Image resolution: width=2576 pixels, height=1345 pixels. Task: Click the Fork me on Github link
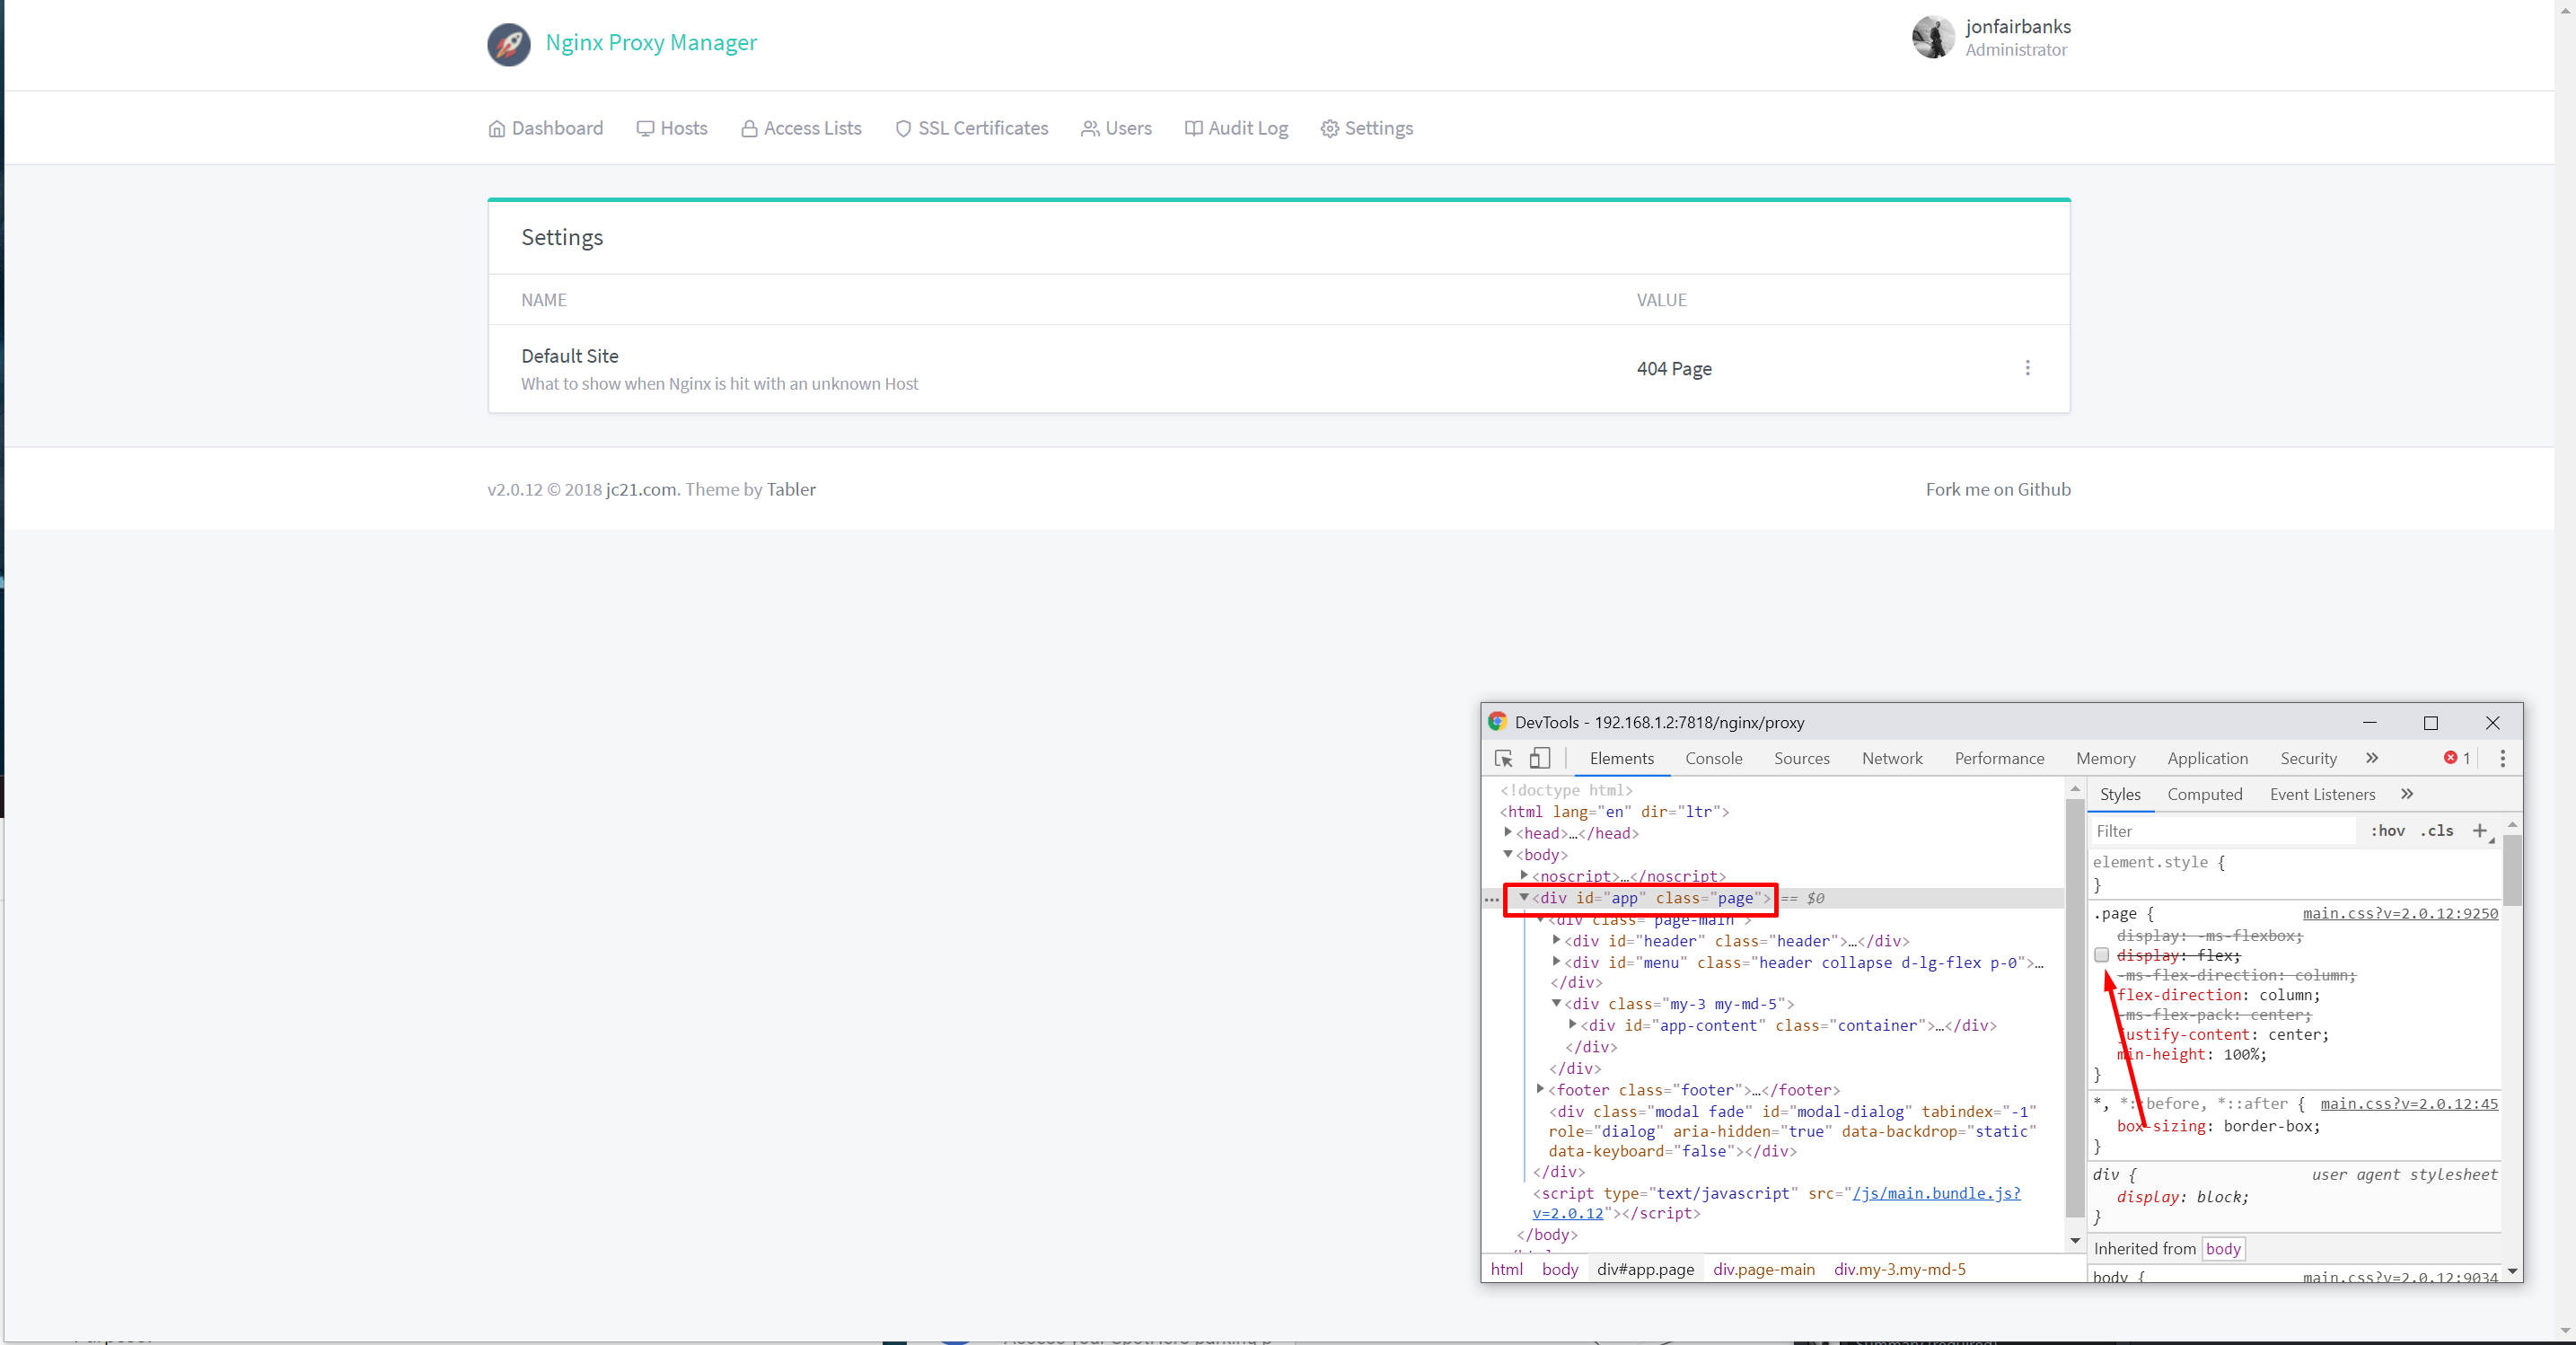tap(1997, 489)
